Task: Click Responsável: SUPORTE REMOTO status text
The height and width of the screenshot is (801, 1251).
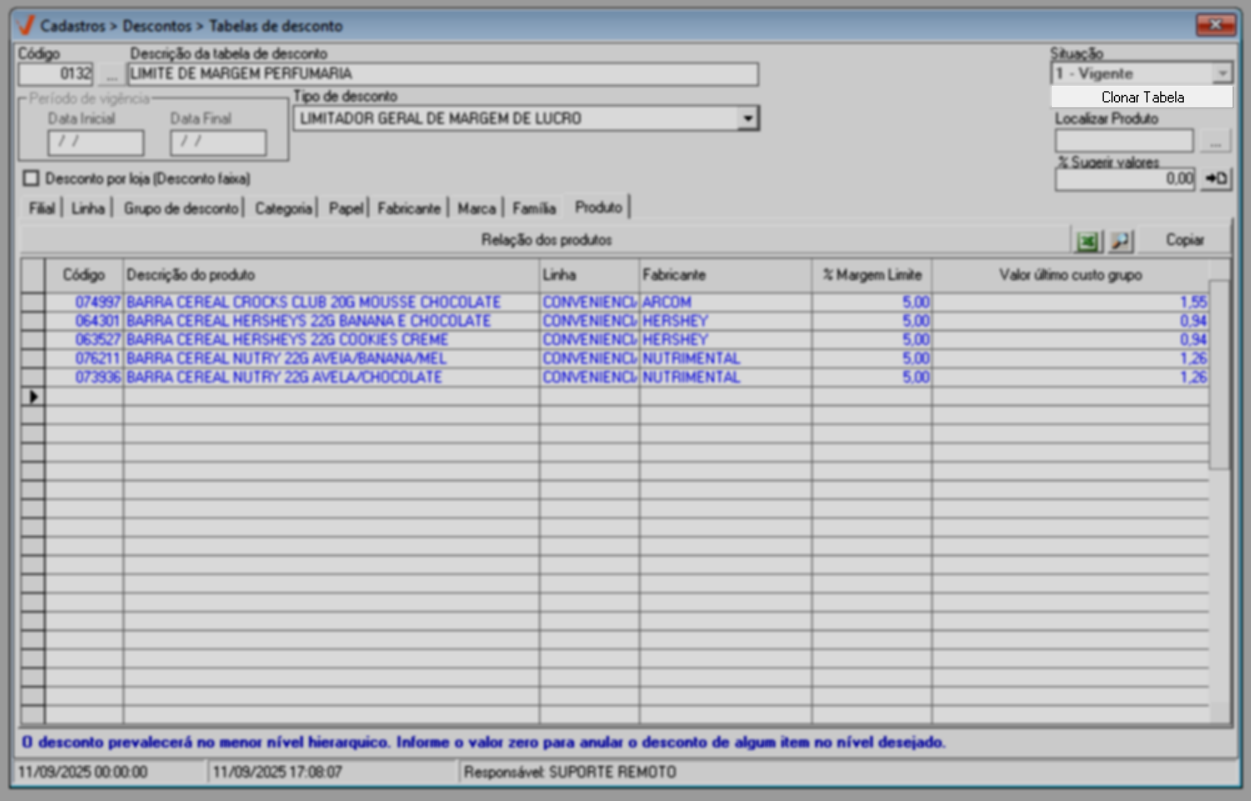Action: (x=570, y=772)
